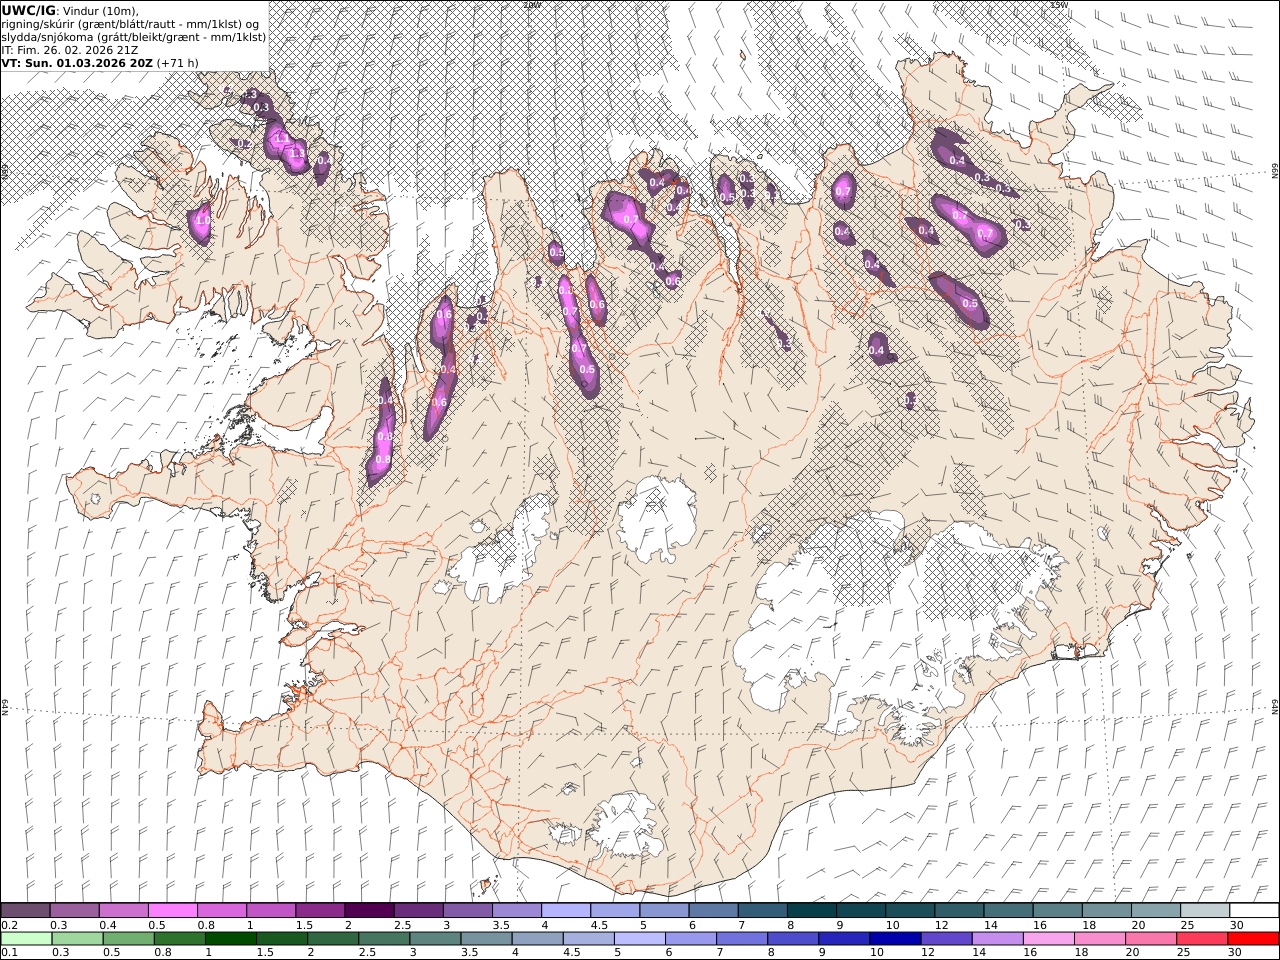
Task: Click the snow legend swatch between 1.5 and 2
Action: 320,911
